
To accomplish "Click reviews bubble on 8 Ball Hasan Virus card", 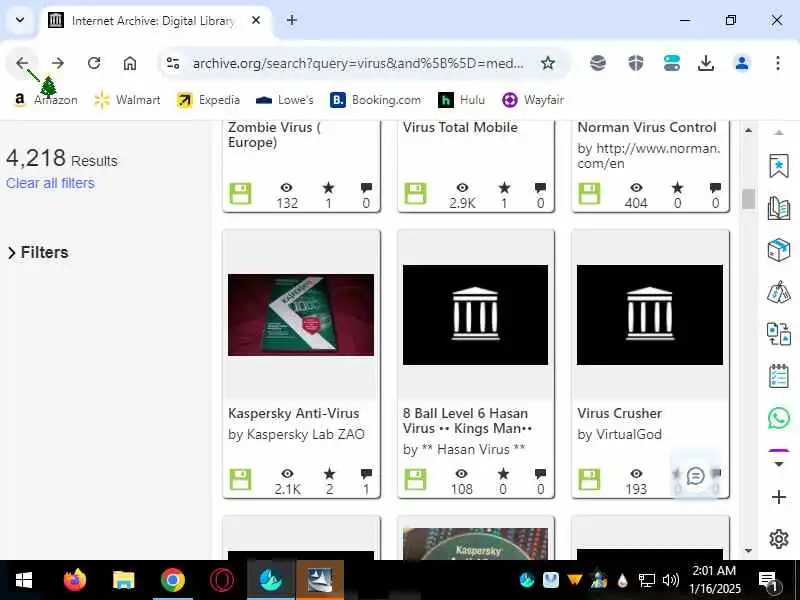I will [540, 473].
